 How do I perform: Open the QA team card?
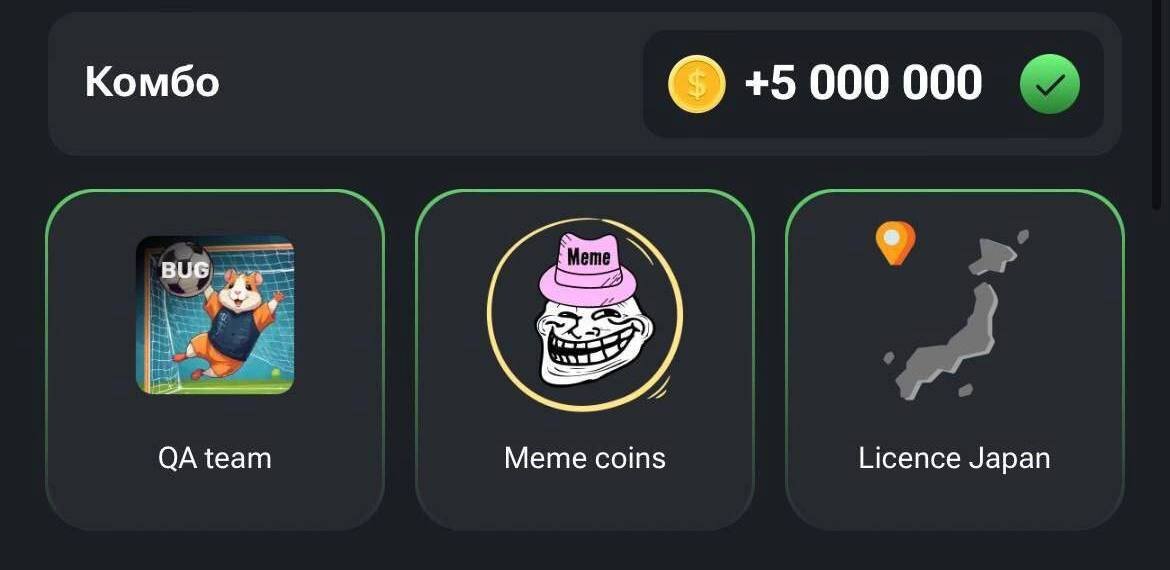(x=215, y=360)
